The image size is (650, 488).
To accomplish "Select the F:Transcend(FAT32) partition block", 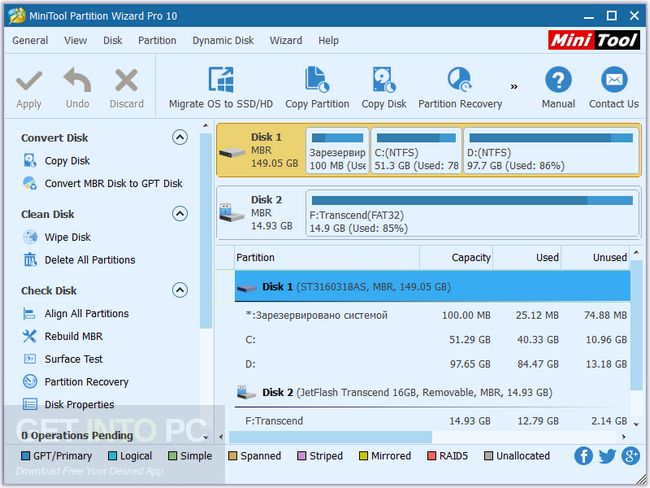I will point(472,213).
